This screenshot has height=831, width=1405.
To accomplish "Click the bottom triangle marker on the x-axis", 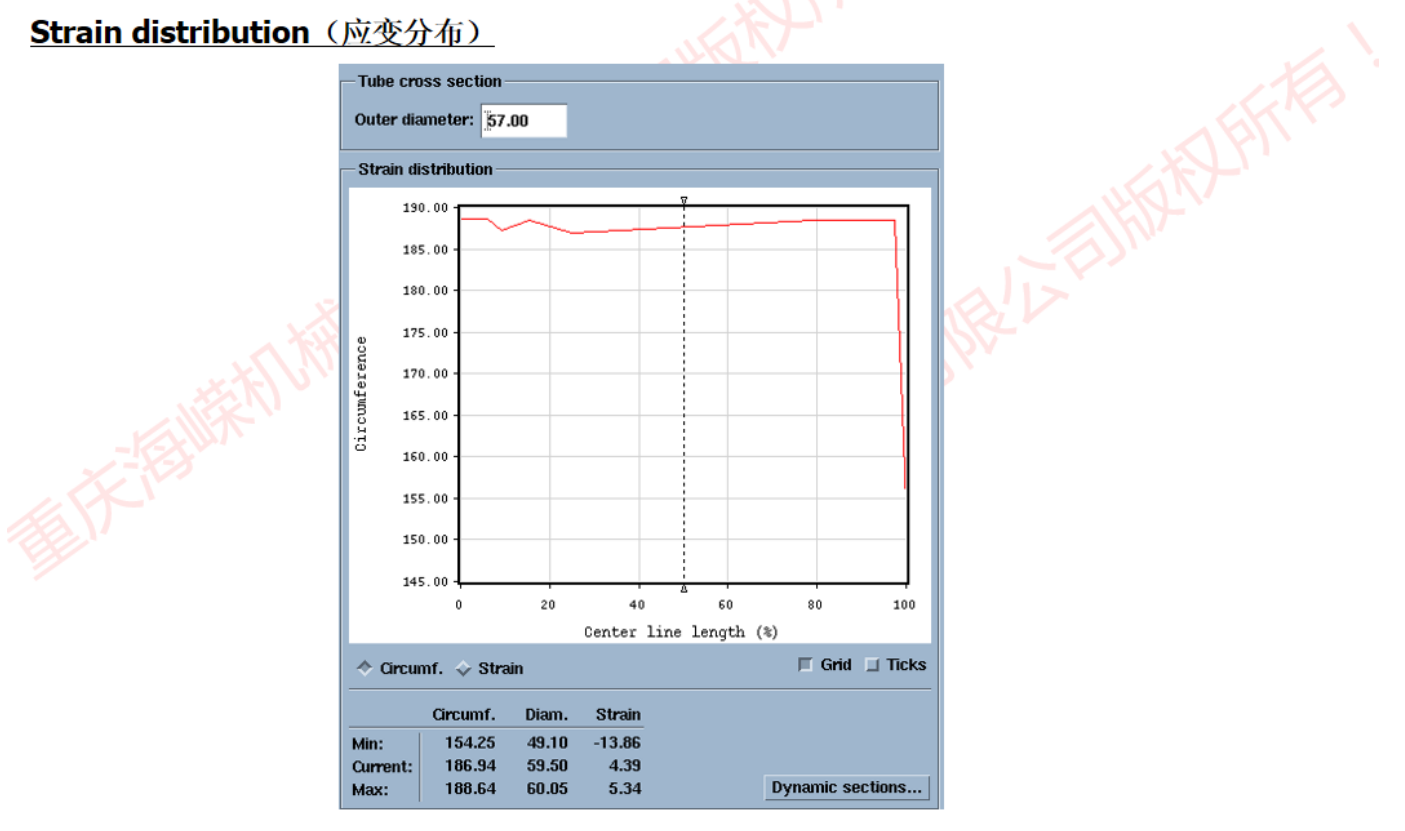I will coord(684,589).
